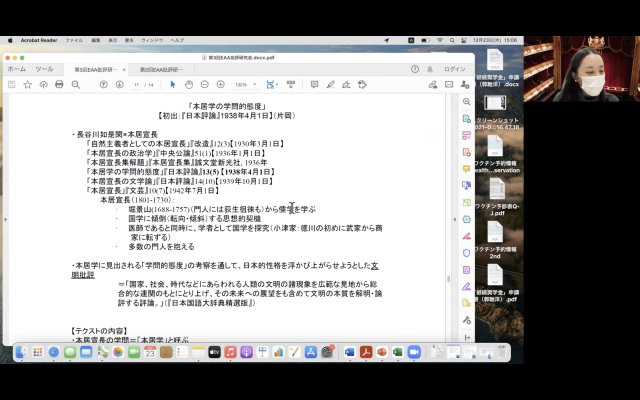
Task: Select the highlighter pen tool
Action: pos(331,84)
